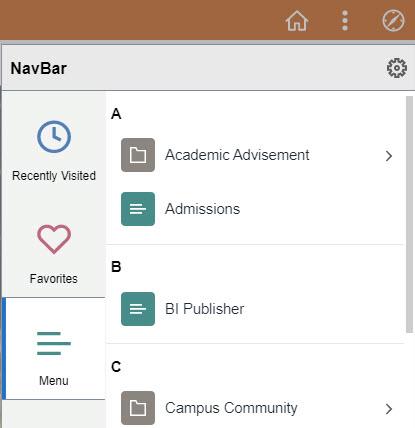415x428 pixels.
Task: Click the Favorites heart icon
Action: pyautogui.click(x=54, y=239)
